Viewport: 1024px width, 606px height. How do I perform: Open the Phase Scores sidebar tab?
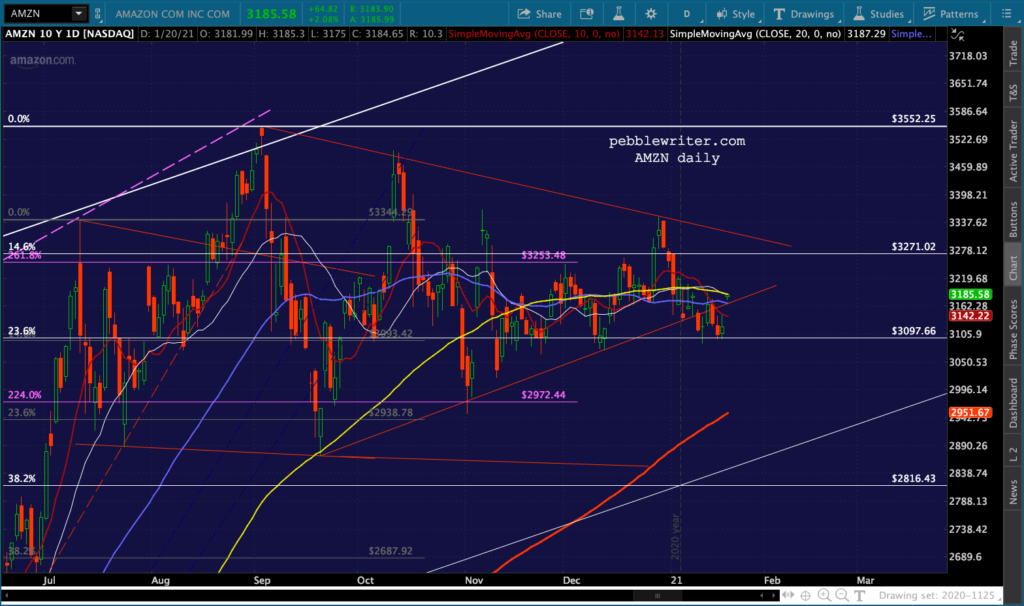point(1013,329)
